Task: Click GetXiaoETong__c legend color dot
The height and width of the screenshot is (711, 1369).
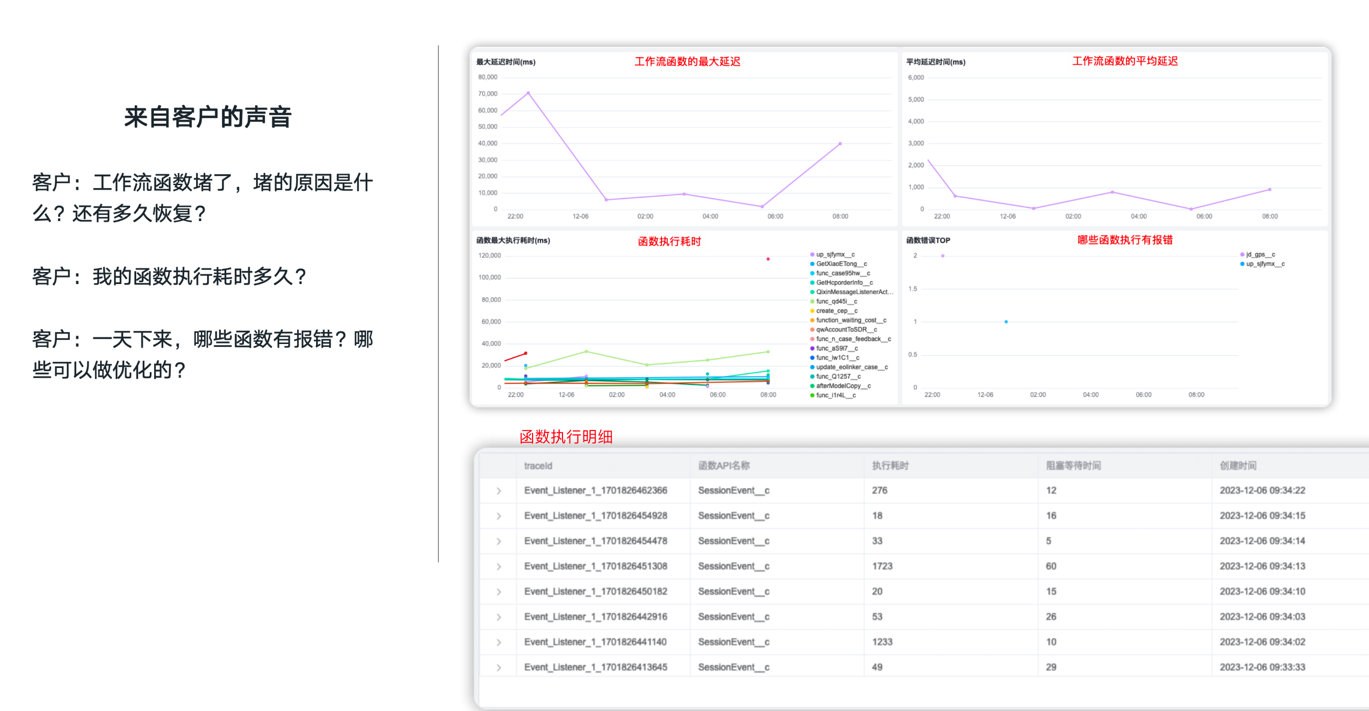Action: pos(812,264)
